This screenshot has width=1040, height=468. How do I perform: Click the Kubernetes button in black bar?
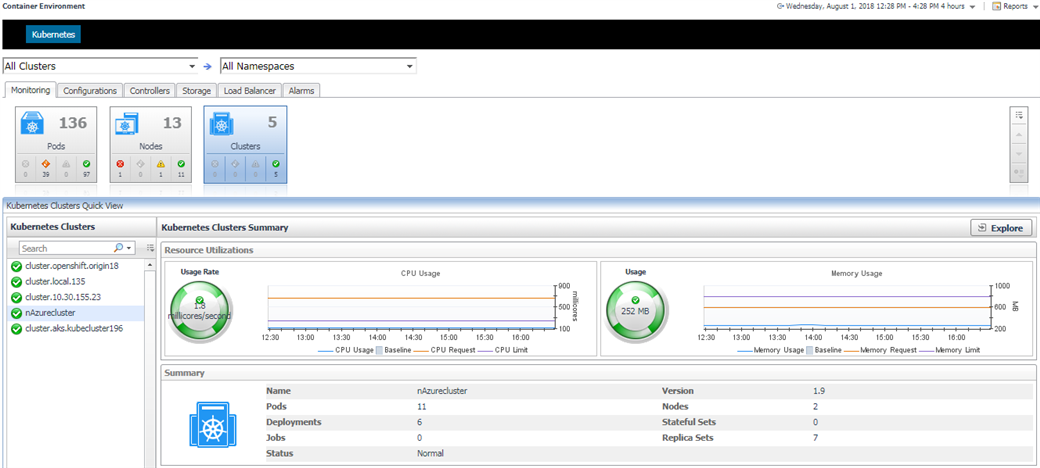pos(54,34)
